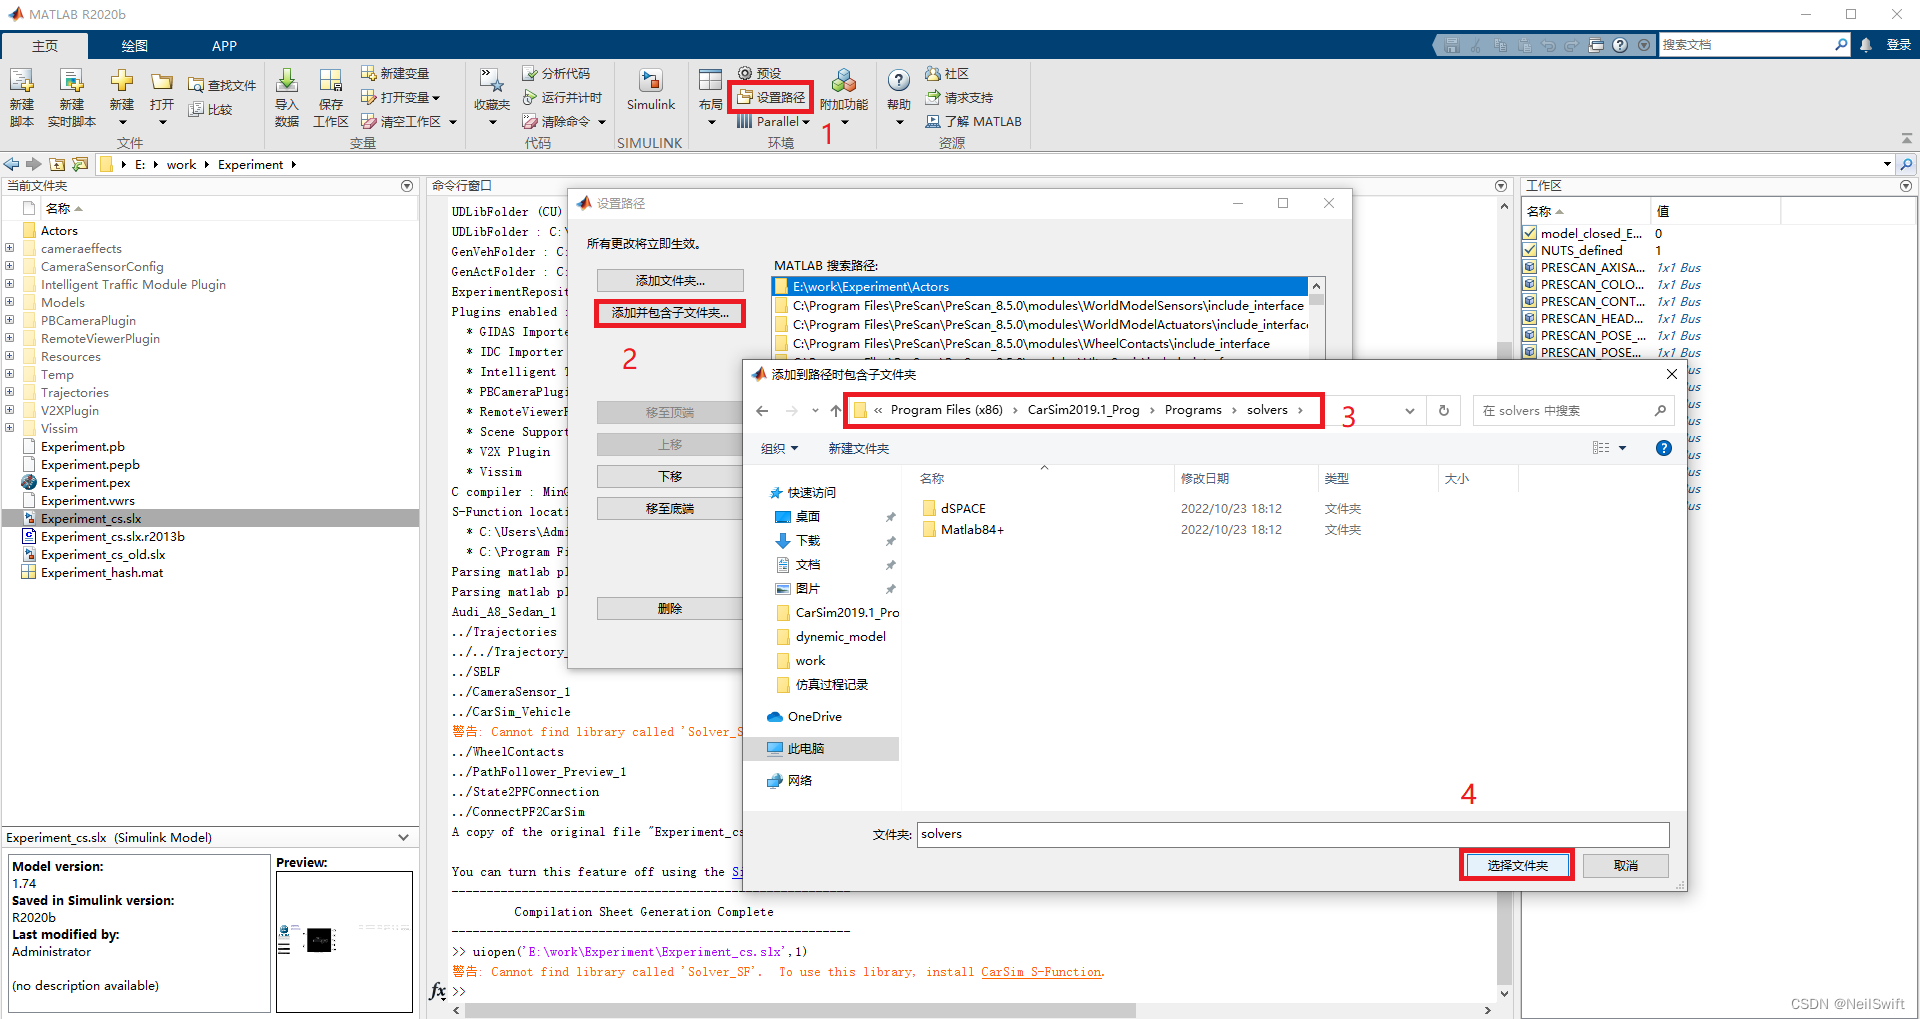This screenshot has height=1019, width=1920.
Task: Click 取消 in folder dialog
Action: tap(1626, 865)
